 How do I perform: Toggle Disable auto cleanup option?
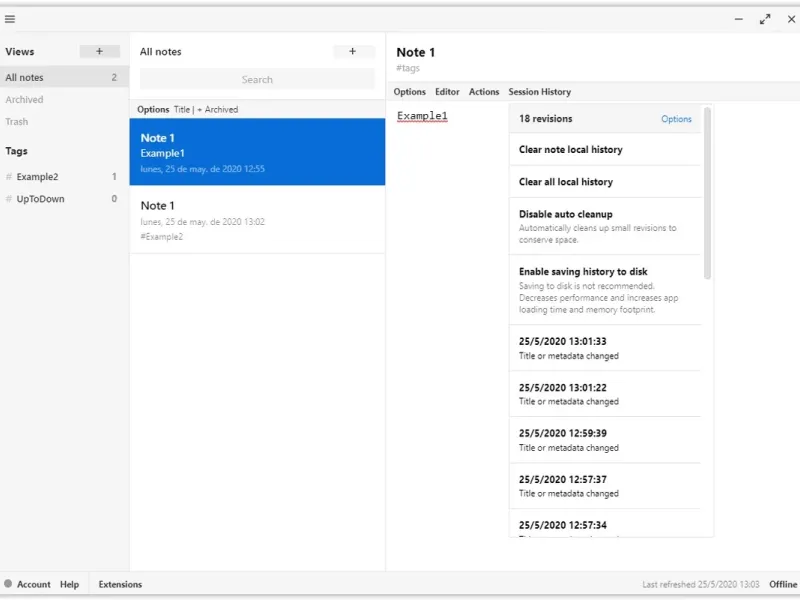605,227
